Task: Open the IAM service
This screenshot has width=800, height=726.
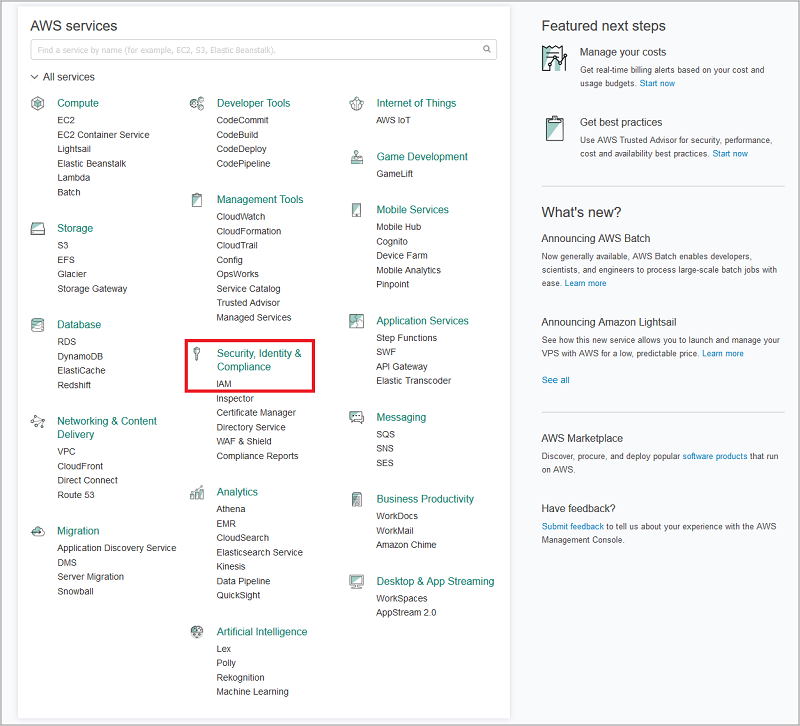Action: pyautogui.click(x=224, y=383)
